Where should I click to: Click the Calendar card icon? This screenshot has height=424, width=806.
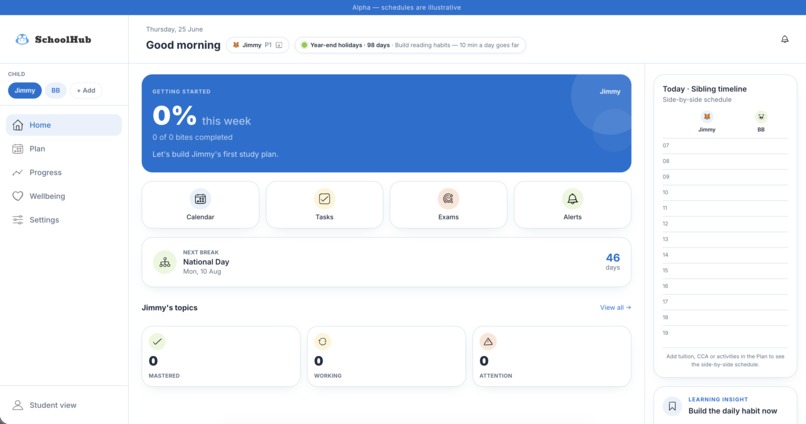200,198
